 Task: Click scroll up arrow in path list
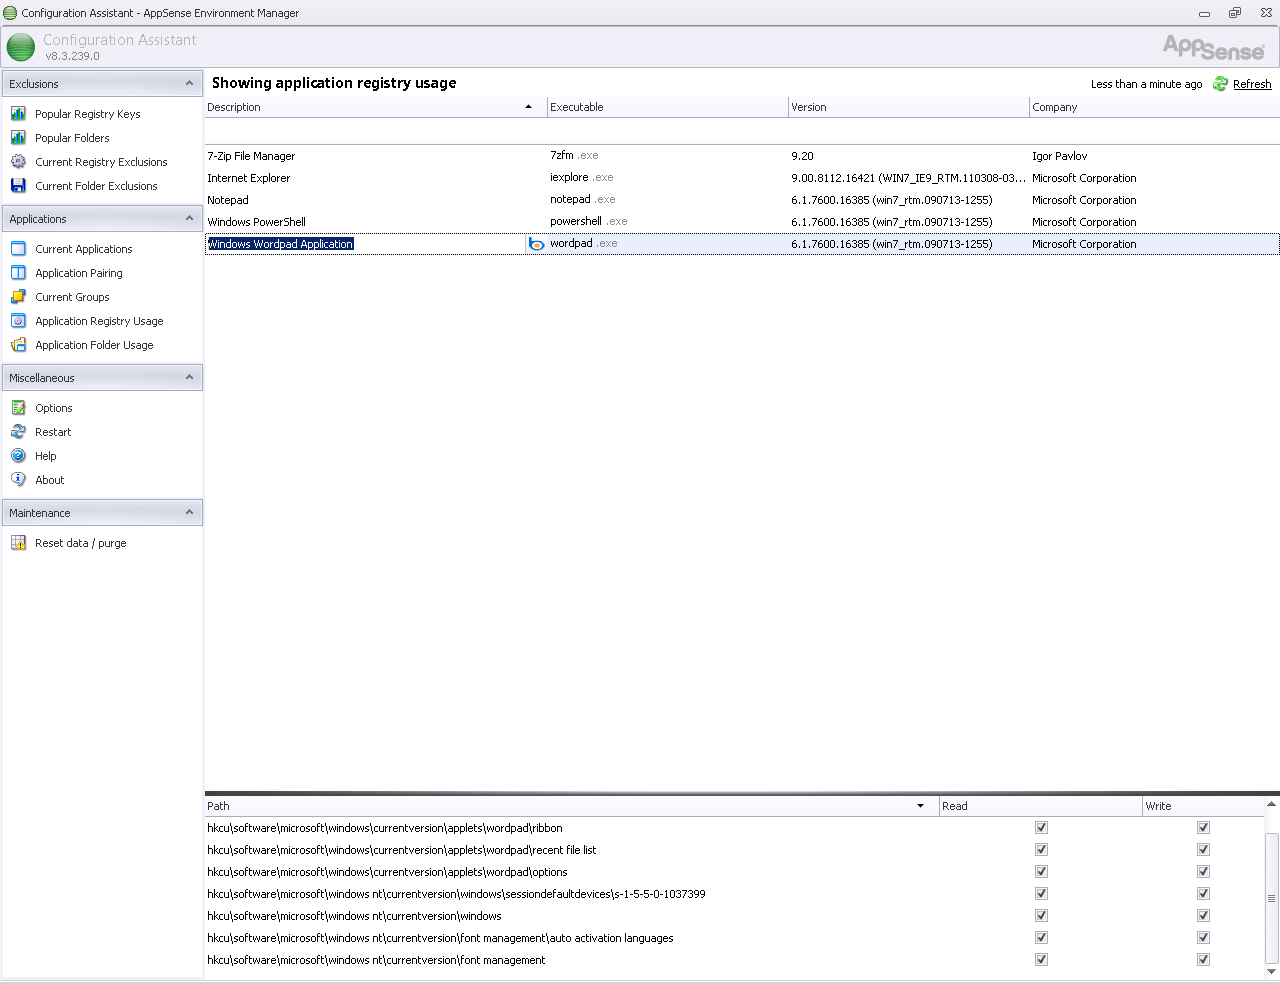tap(1272, 804)
